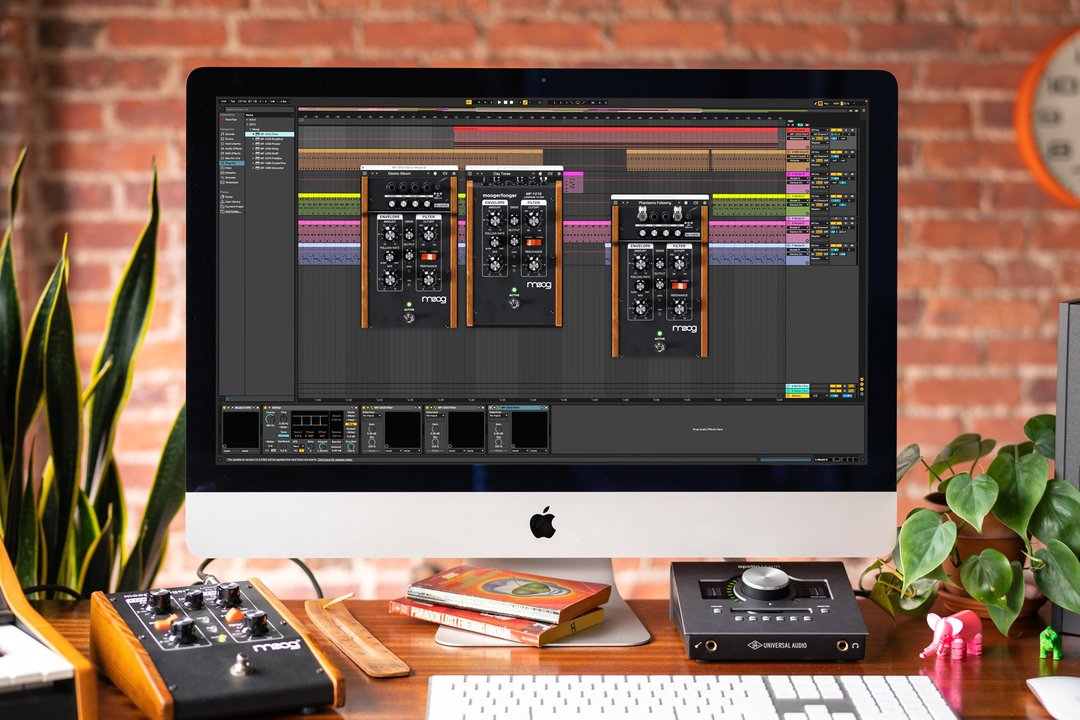Start playback with the transport Play button

click(x=499, y=103)
